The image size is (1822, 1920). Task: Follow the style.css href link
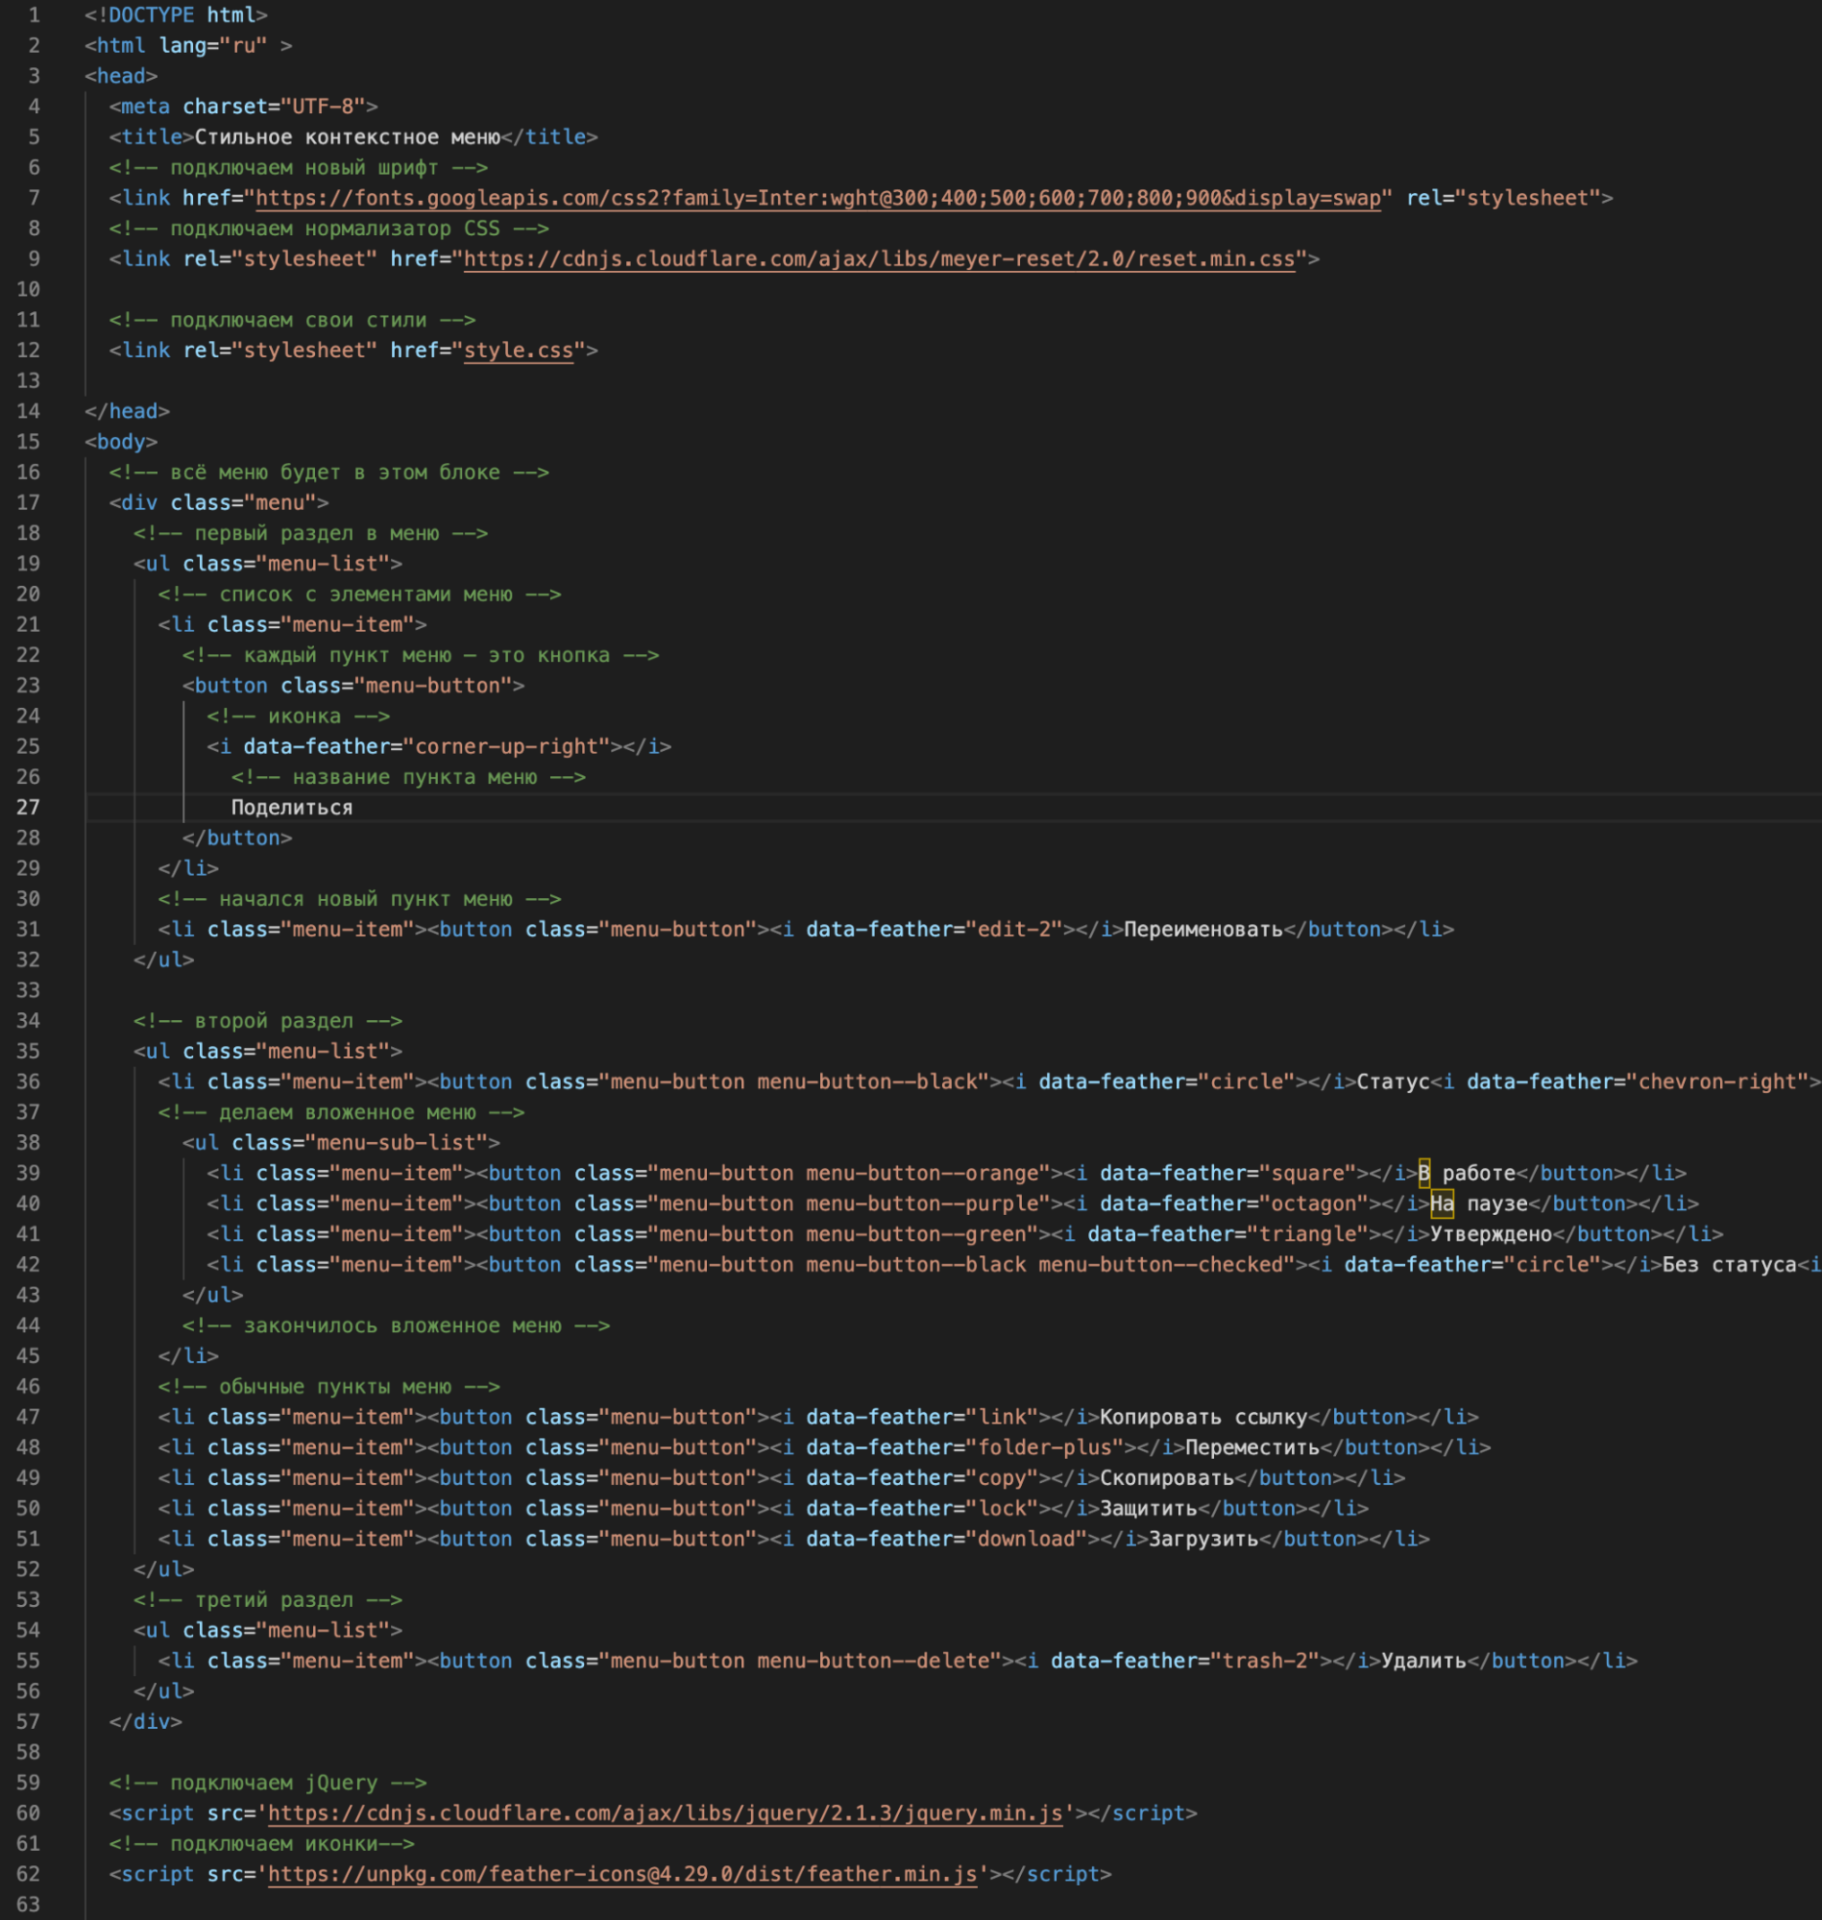[x=518, y=350]
